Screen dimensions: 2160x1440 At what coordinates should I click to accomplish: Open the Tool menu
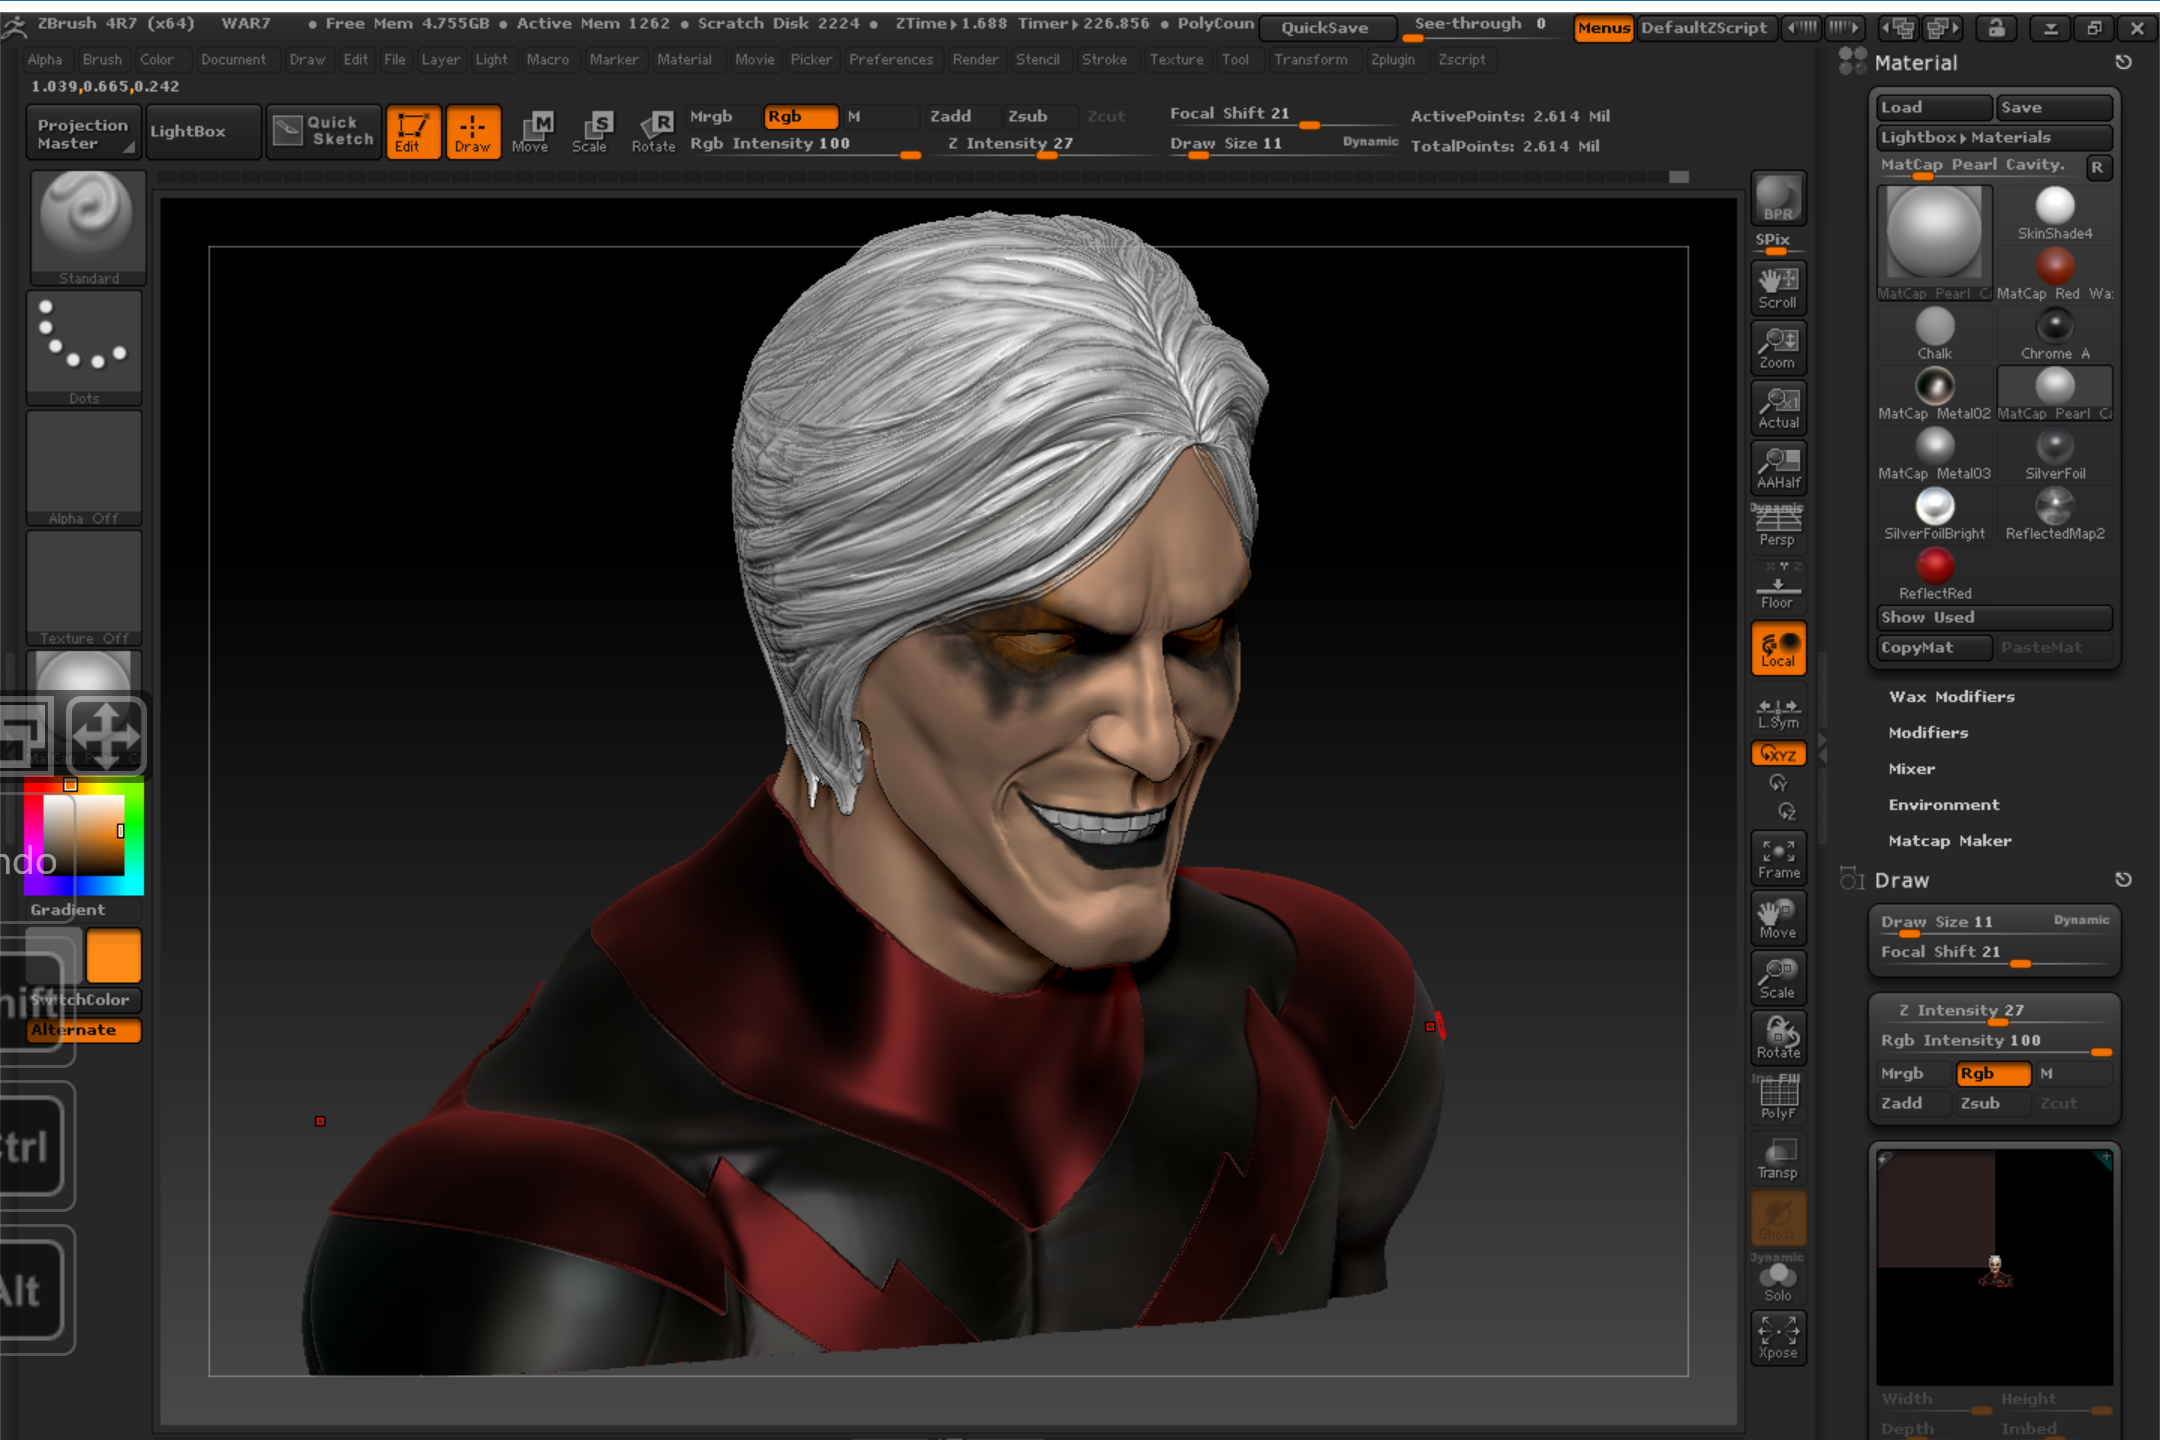pos(1235,60)
